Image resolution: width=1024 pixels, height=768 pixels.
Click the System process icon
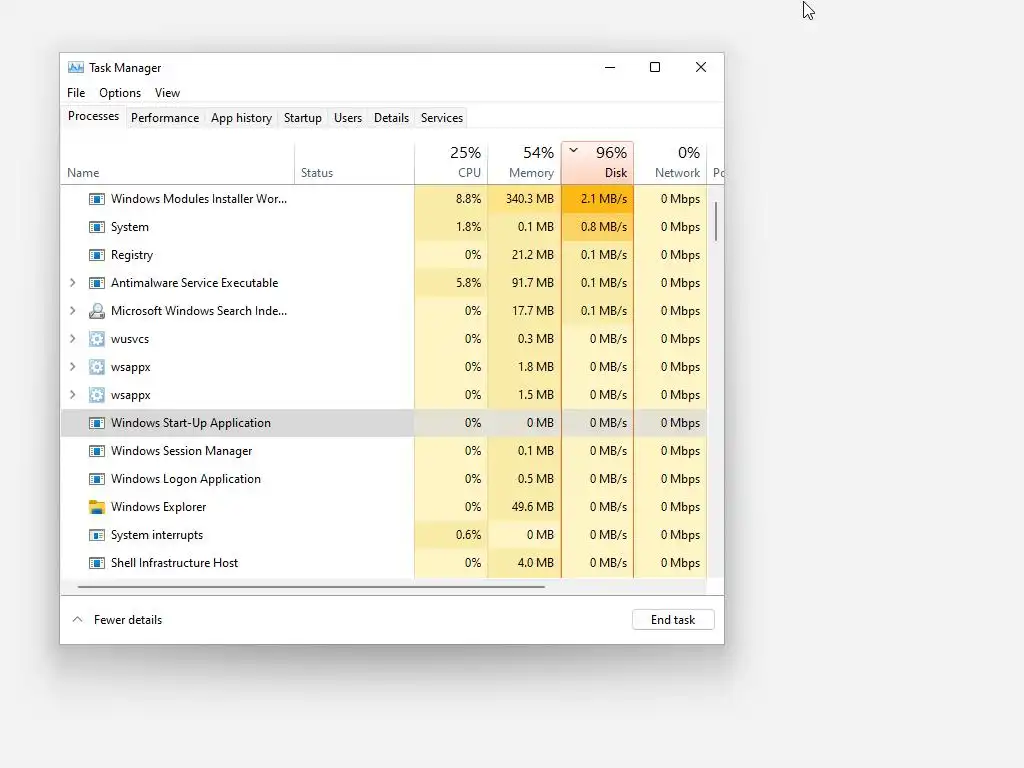point(97,227)
